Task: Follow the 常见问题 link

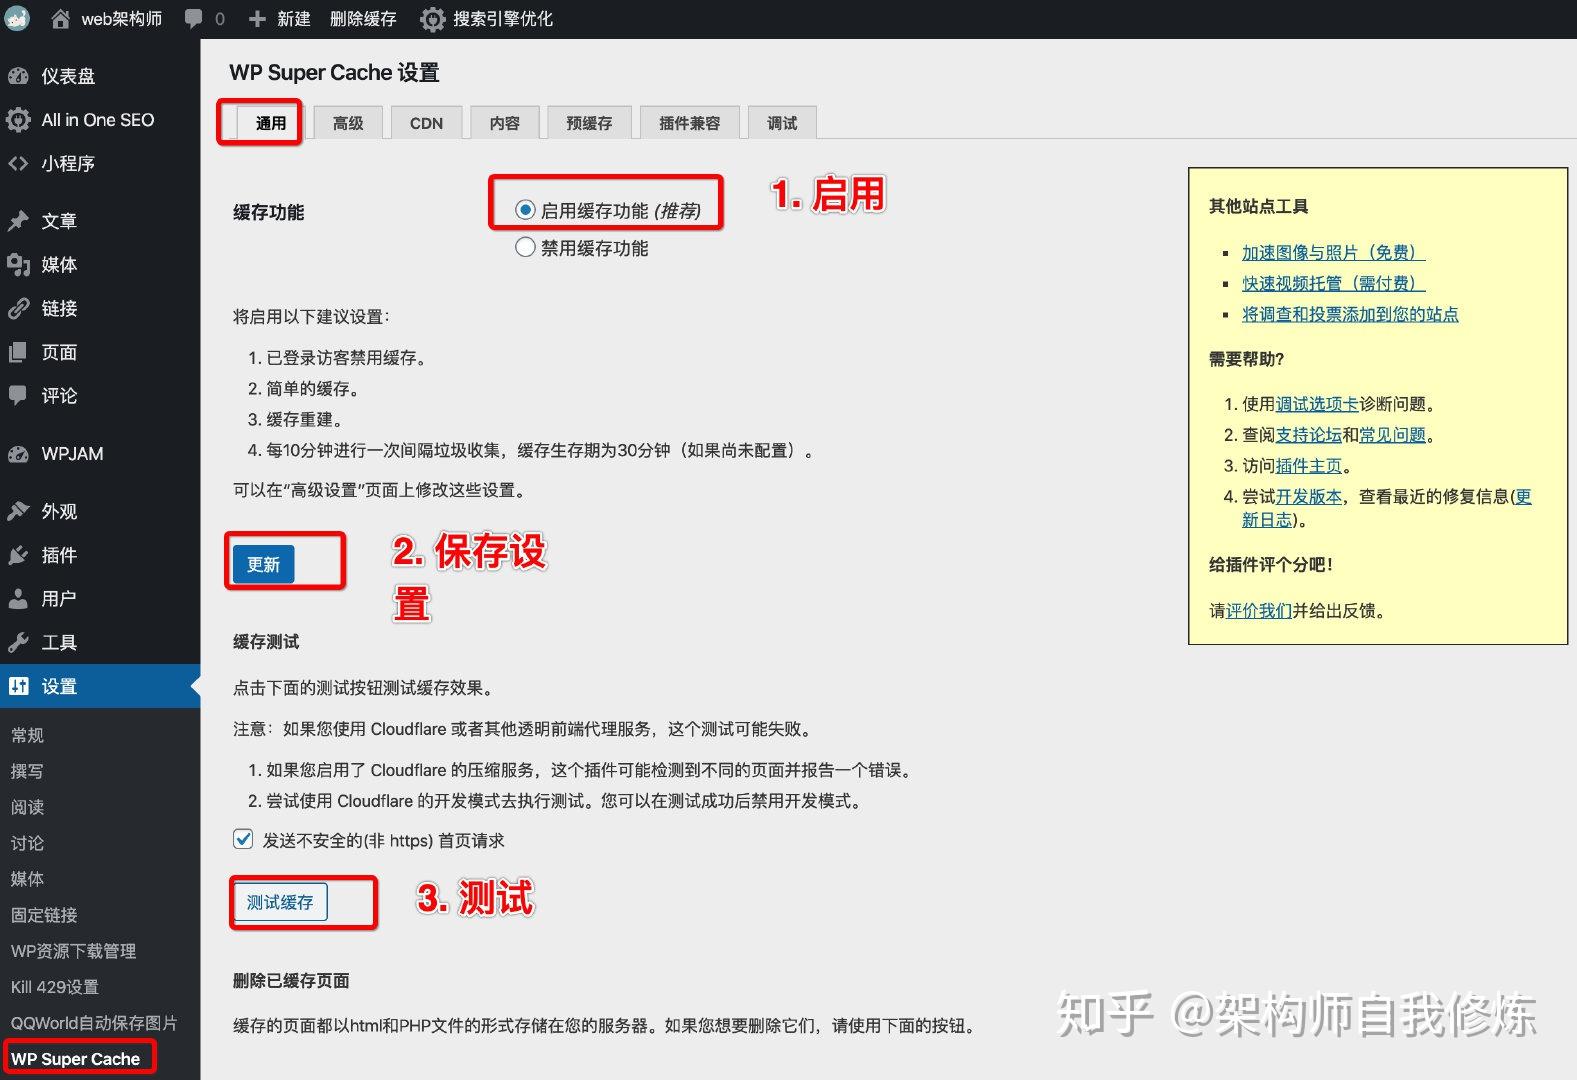Action: (1393, 435)
